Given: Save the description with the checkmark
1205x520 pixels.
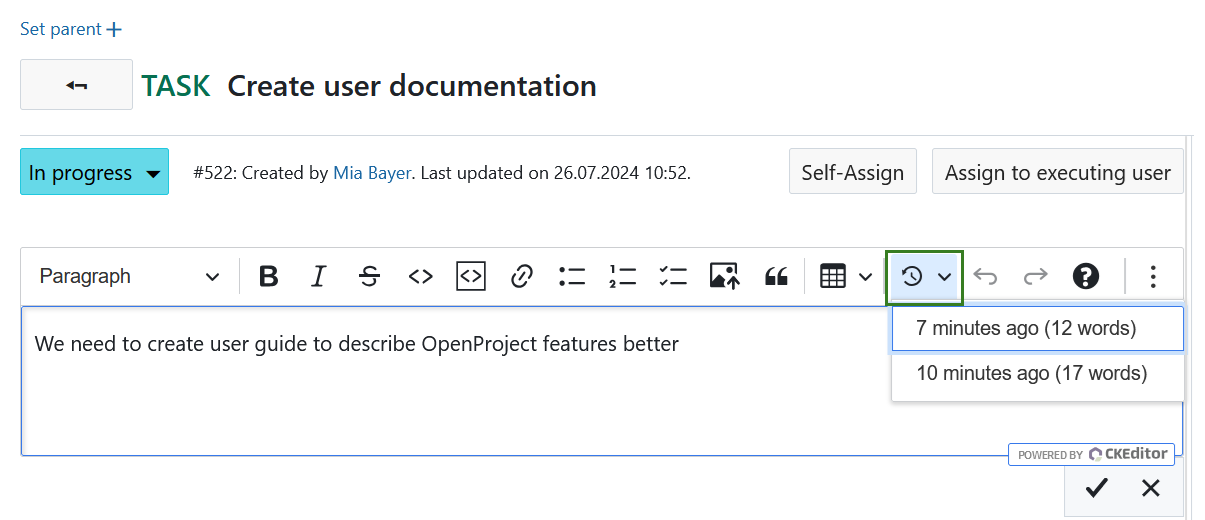Looking at the screenshot, I should [x=1097, y=488].
